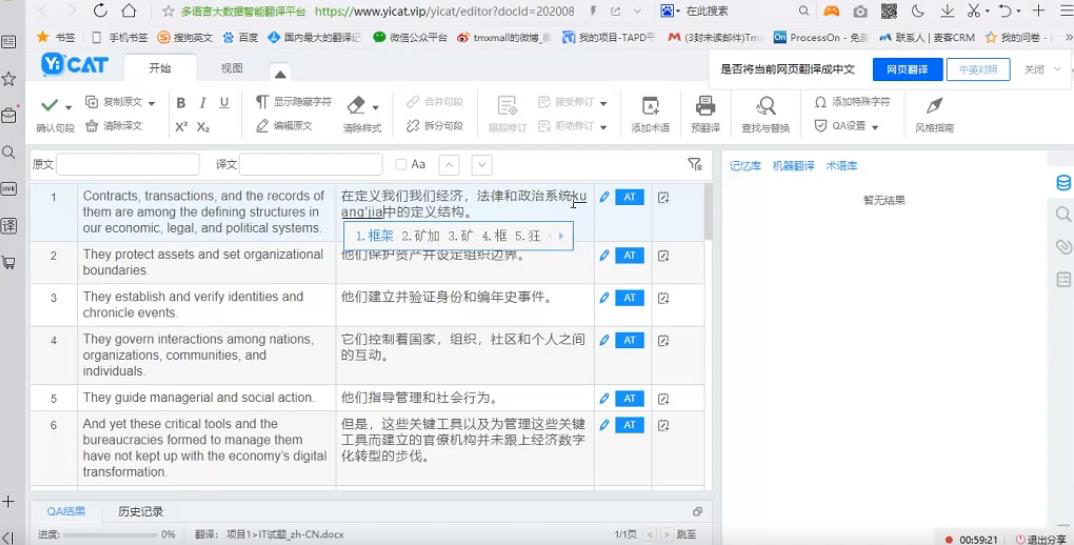The image size is (1074, 545).
Task: Switch to the 机器翻译 tab
Action: [x=793, y=166]
